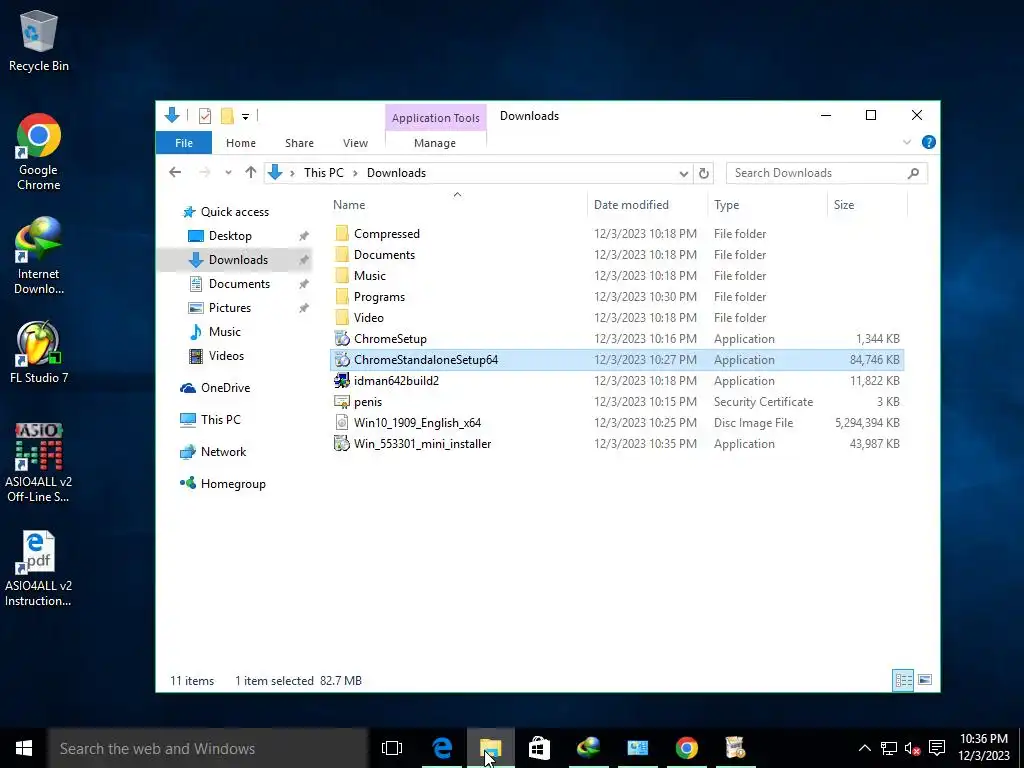
Task: Open Internet Download Manager desktop shortcut
Action: click(39, 256)
